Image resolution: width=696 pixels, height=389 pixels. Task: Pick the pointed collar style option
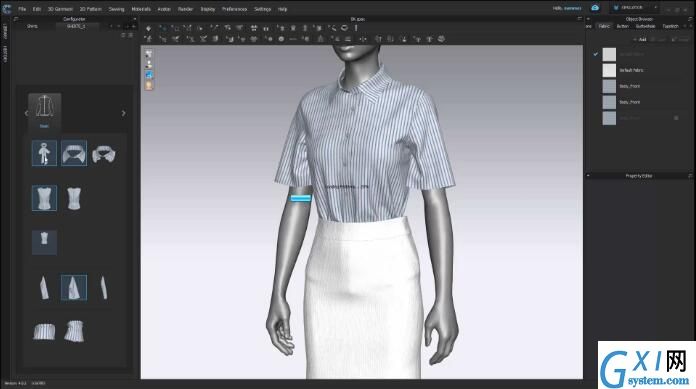pos(74,153)
